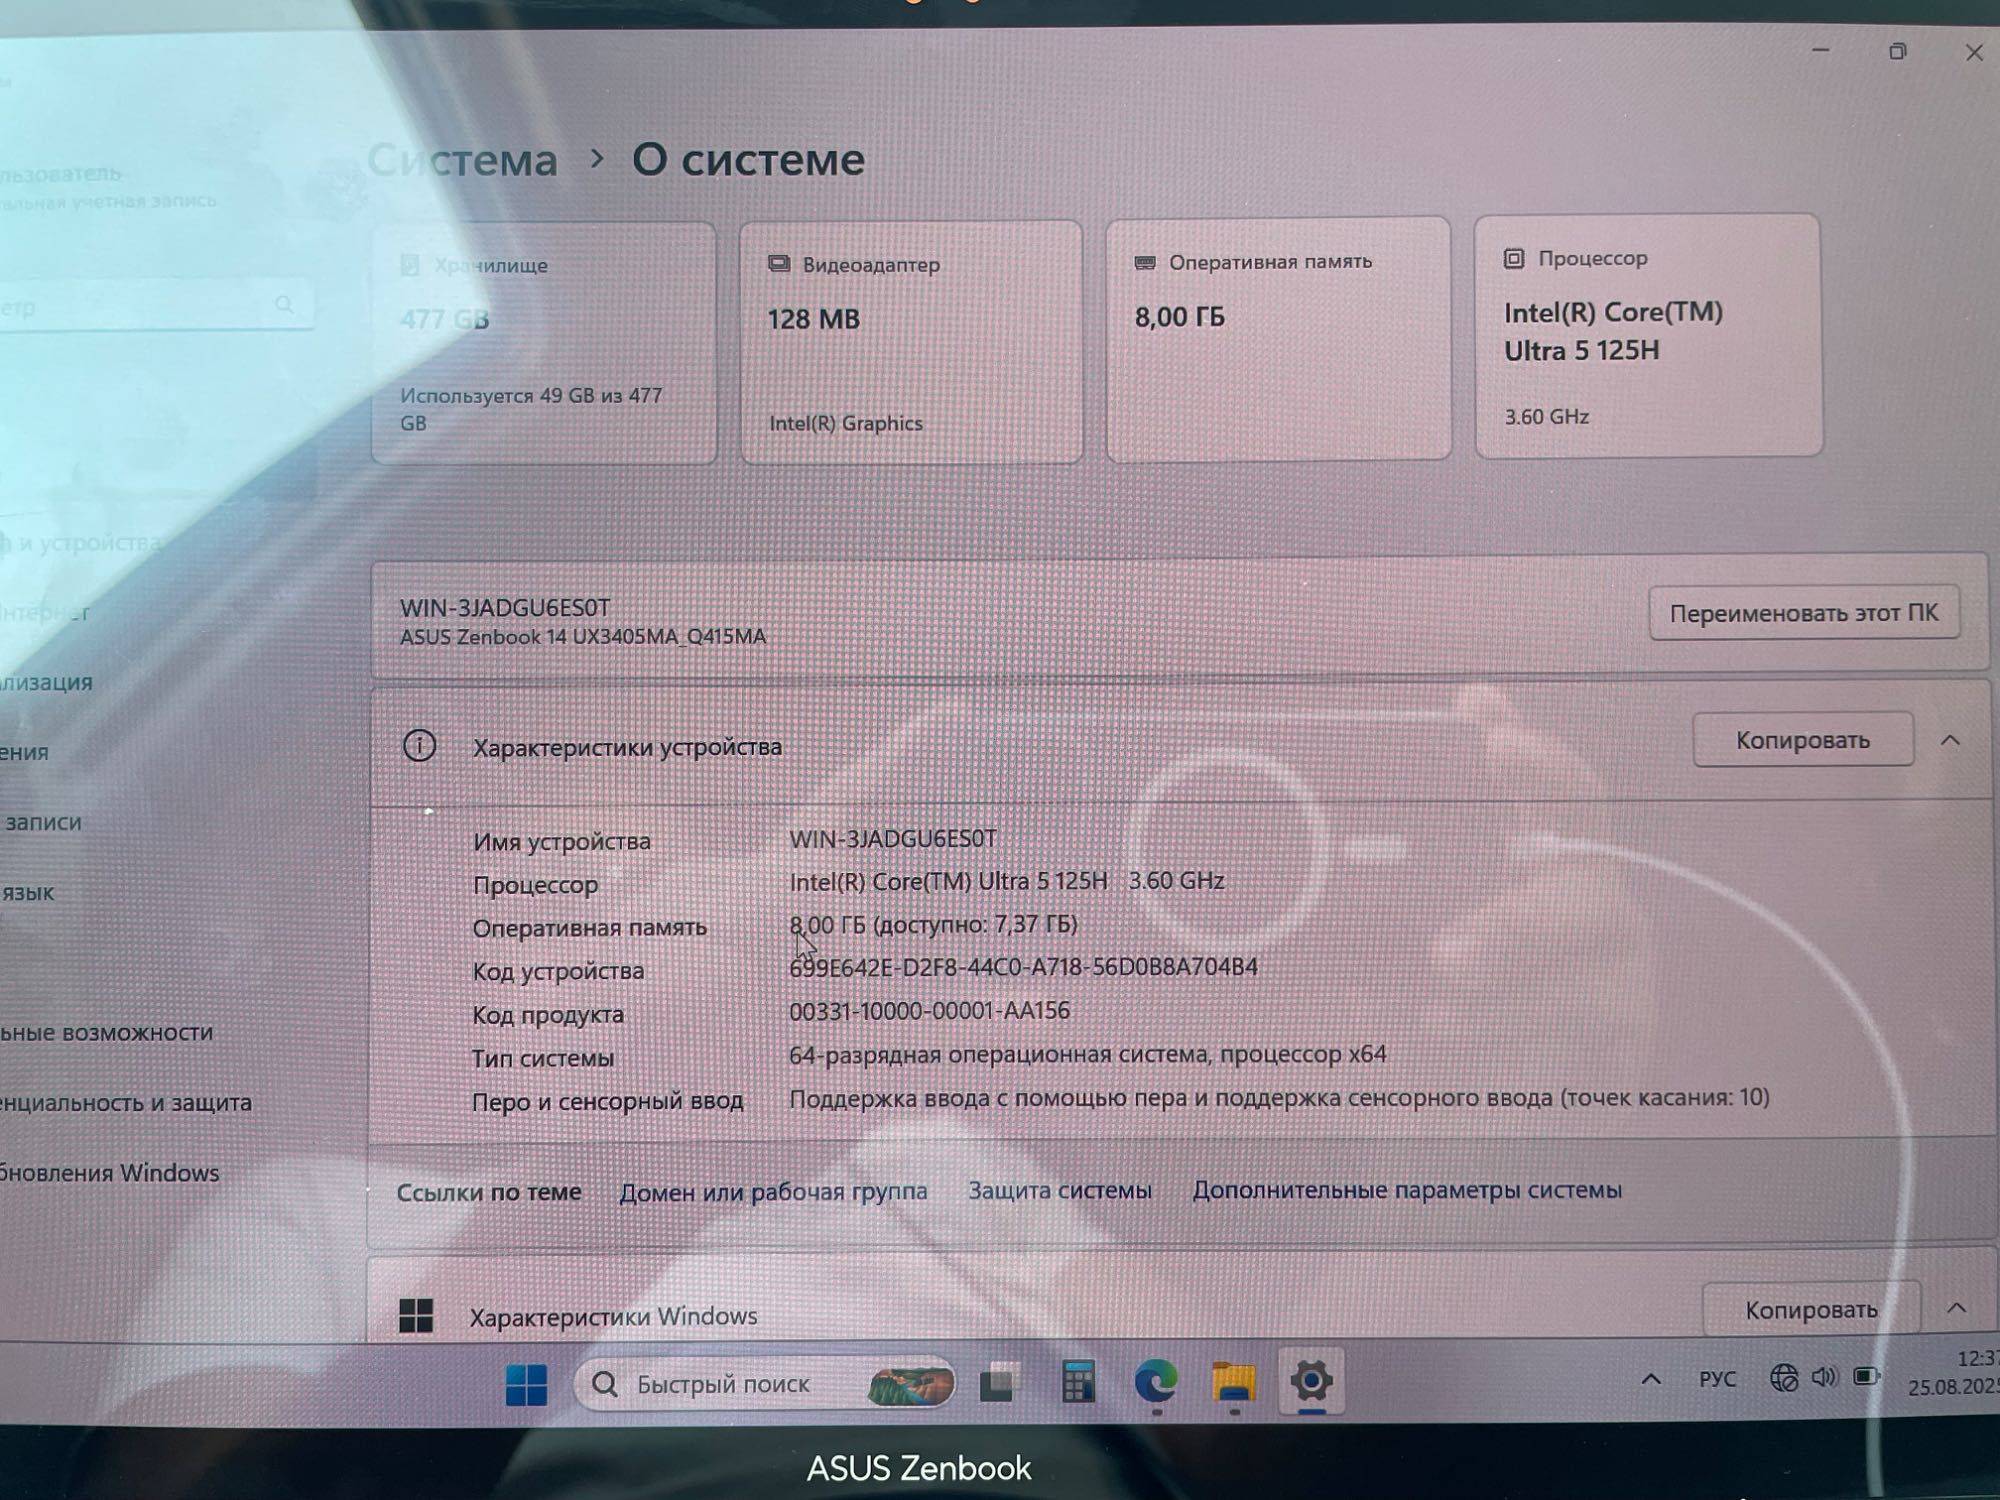The width and height of the screenshot is (2000, 1500).
Task: Click the Процессор Intel Core Ultra card
Action: [x=1648, y=336]
